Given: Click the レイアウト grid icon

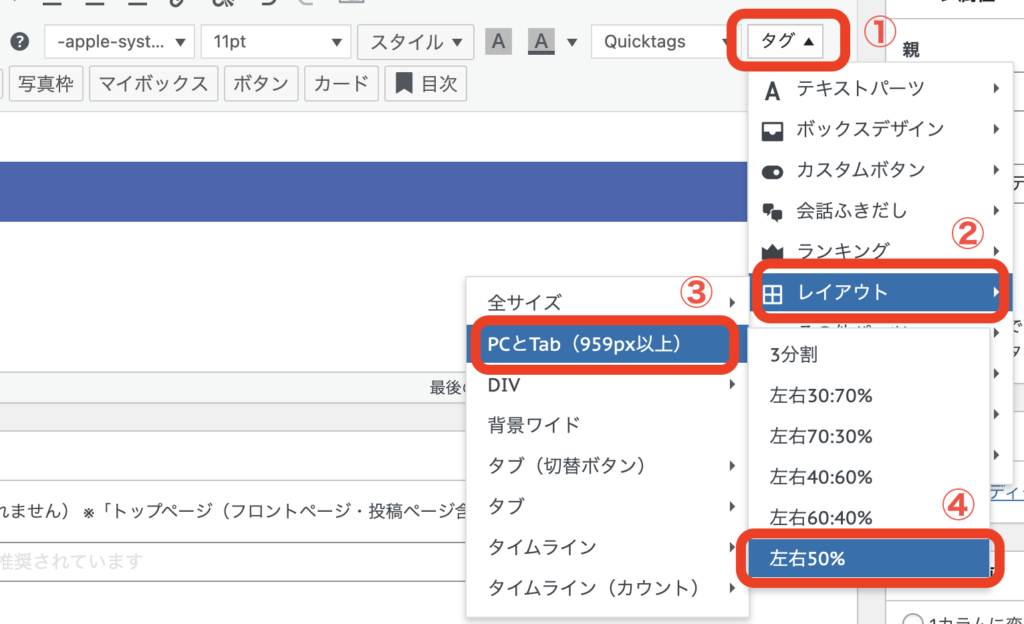Looking at the screenshot, I should coord(772,293).
